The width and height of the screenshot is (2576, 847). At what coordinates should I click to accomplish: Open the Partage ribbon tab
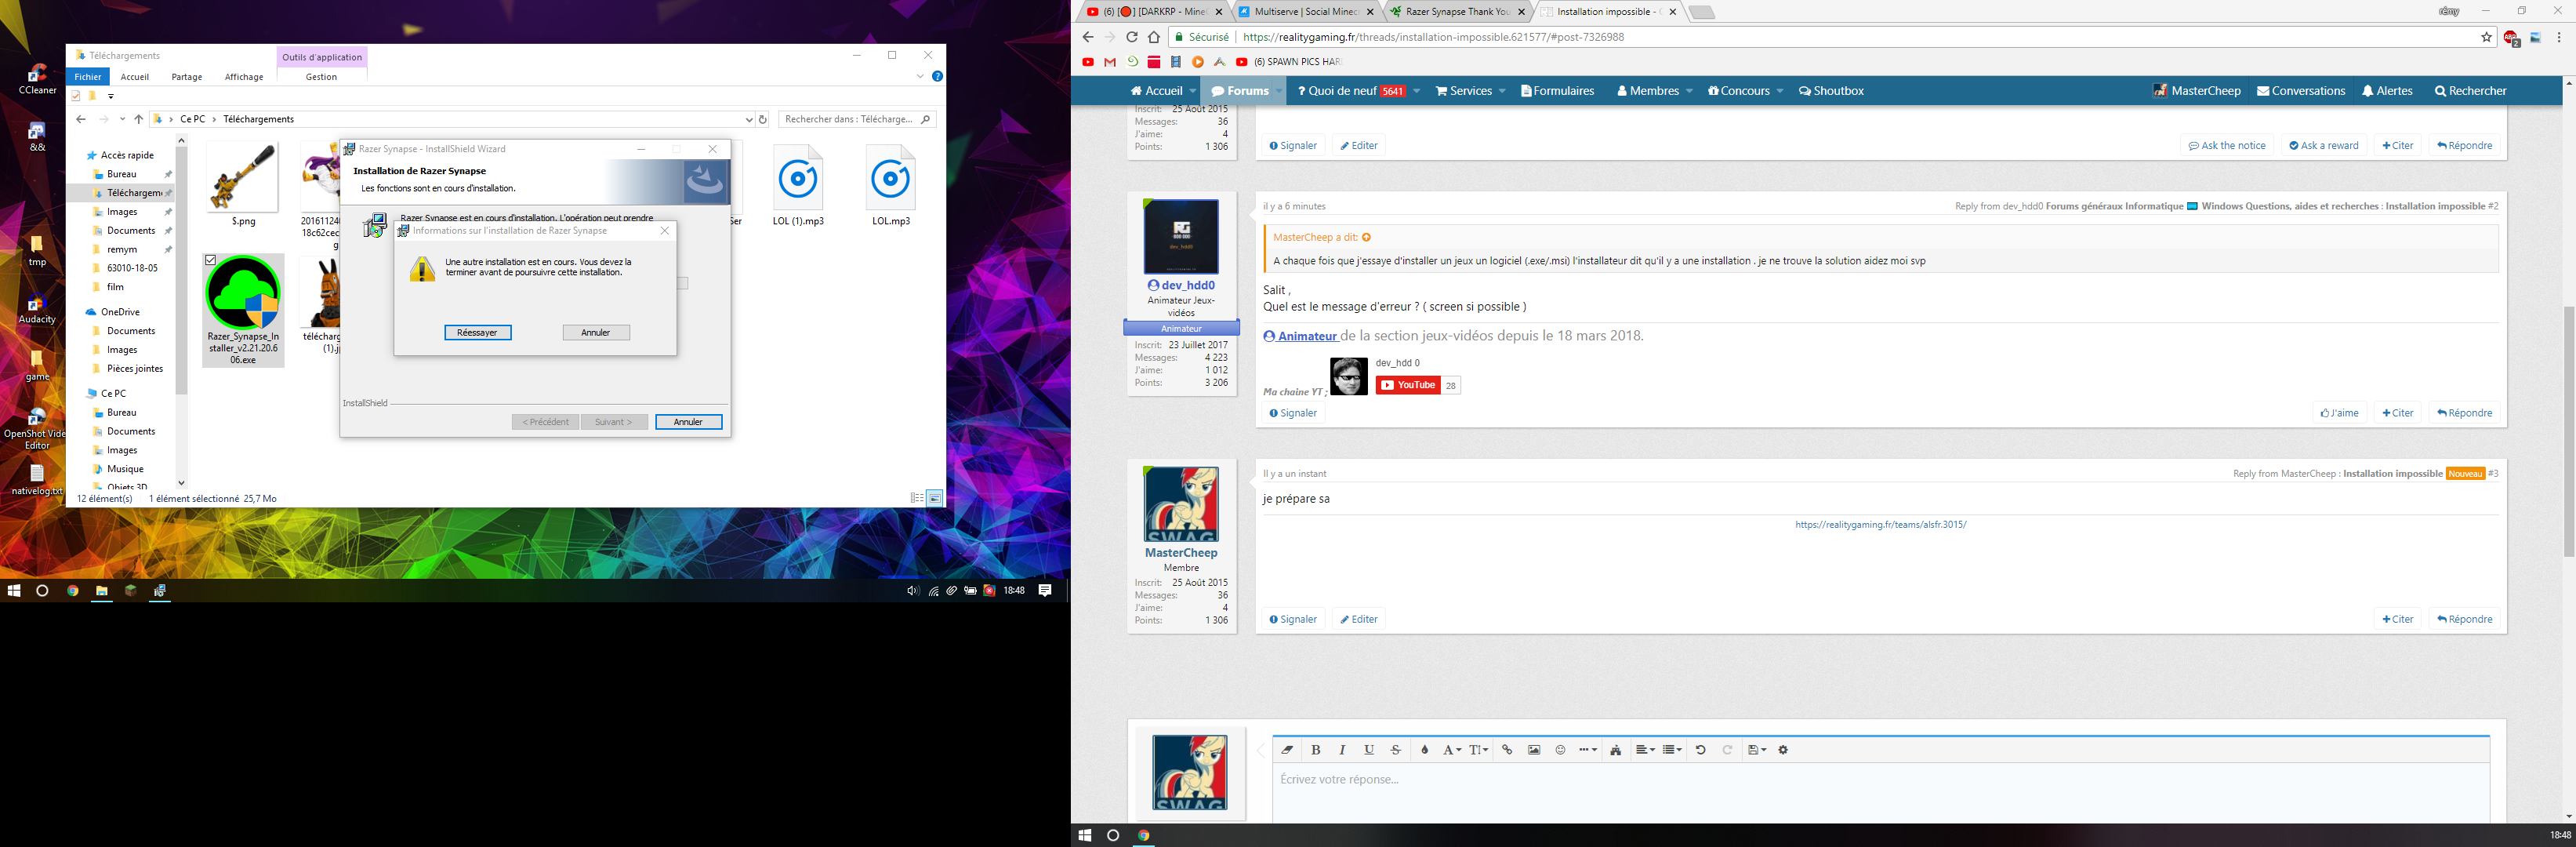[187, 77]
